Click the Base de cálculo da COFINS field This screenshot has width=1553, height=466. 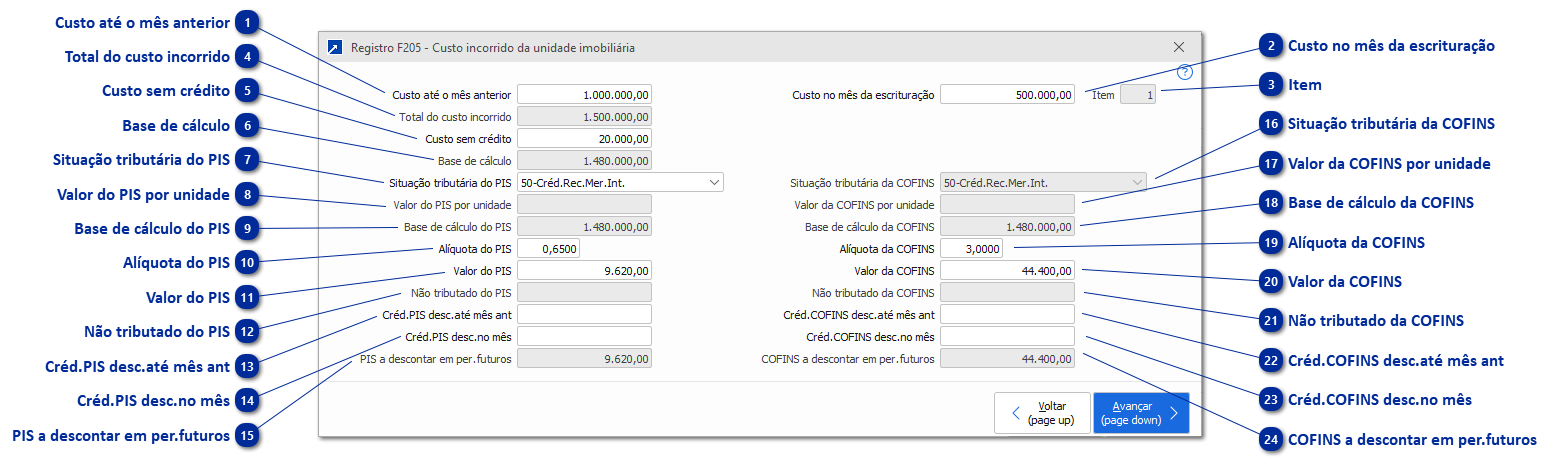(1008, 226)
